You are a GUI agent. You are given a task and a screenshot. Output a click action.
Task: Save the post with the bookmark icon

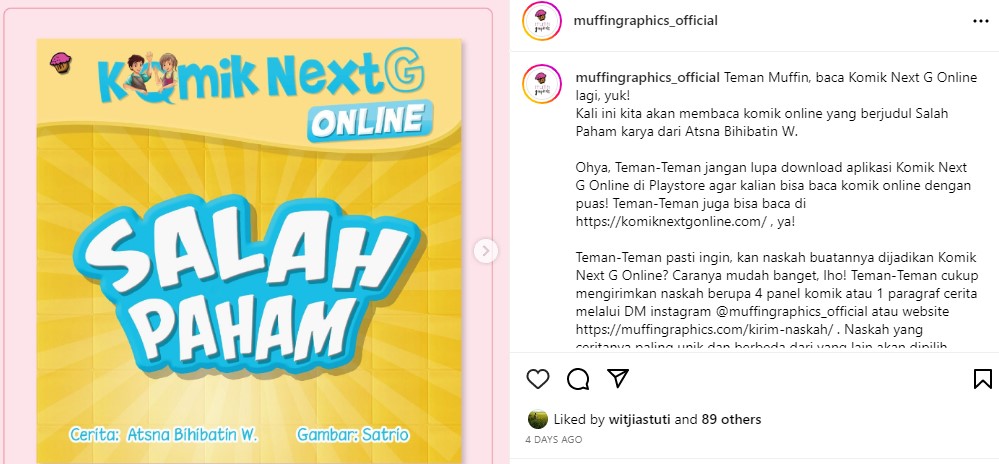982,379
